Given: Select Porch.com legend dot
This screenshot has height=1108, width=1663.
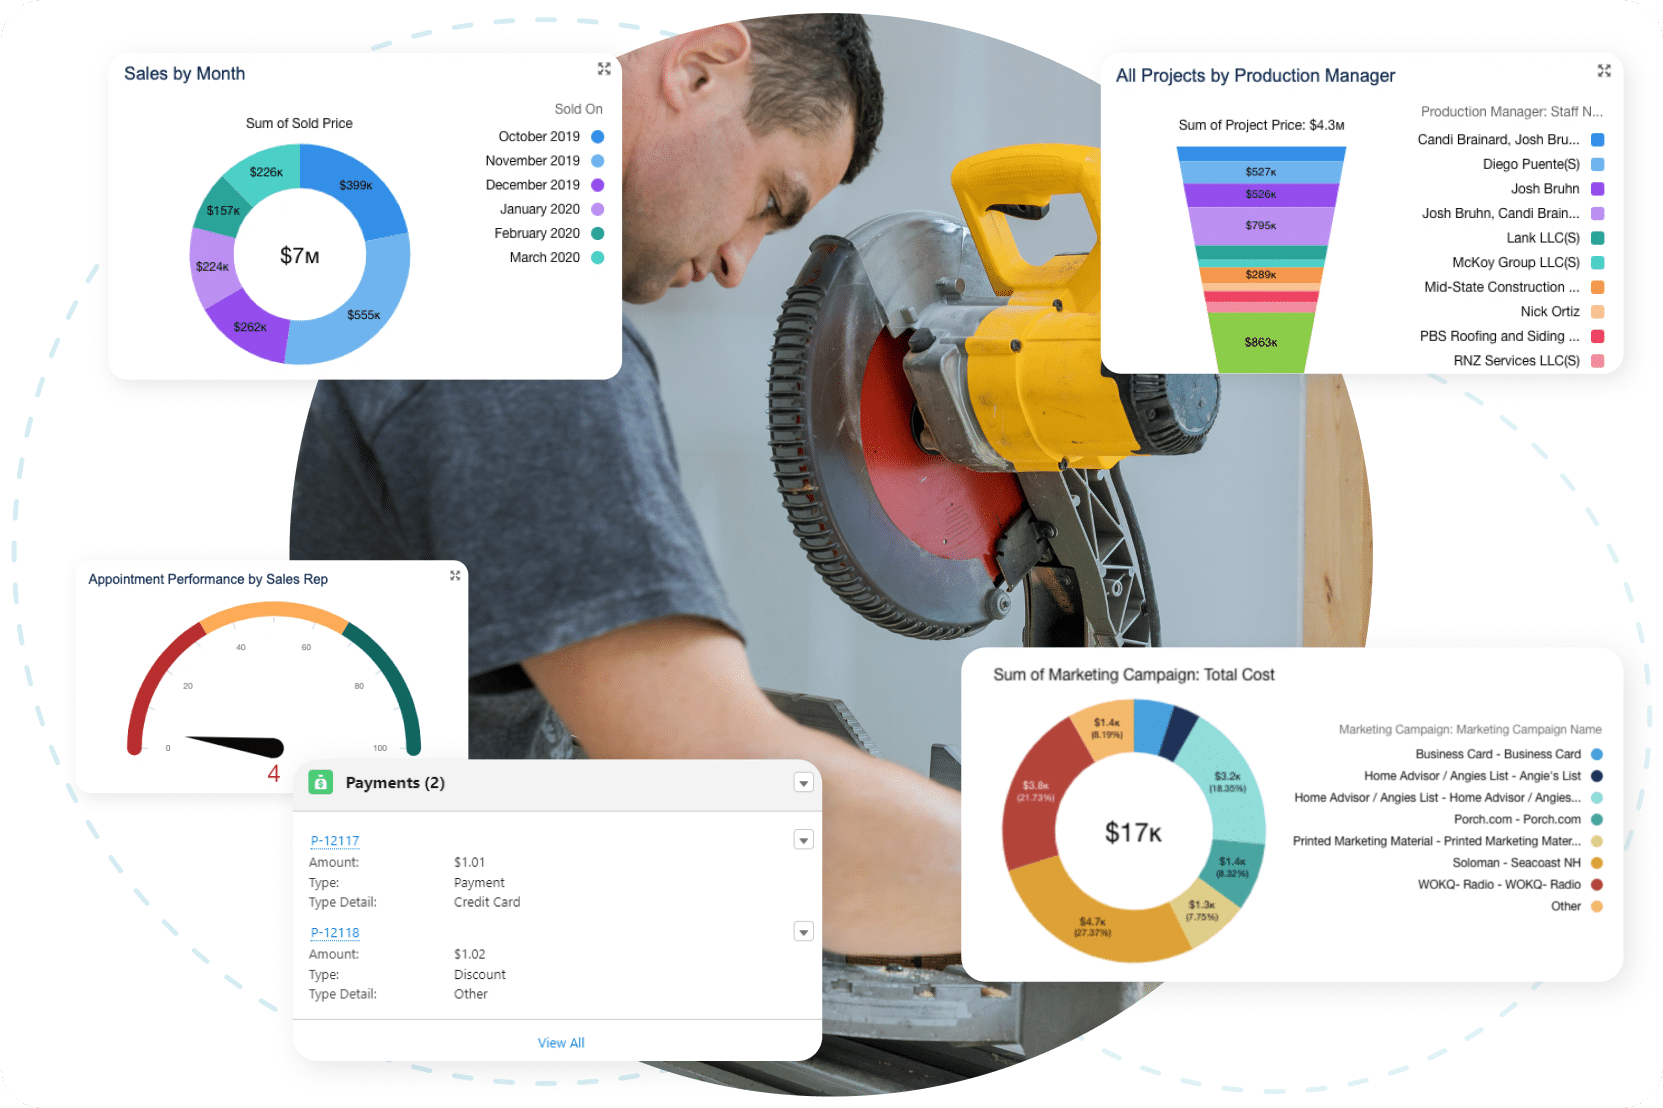Looking at the screenshot, I should (x=1597, y=820).
